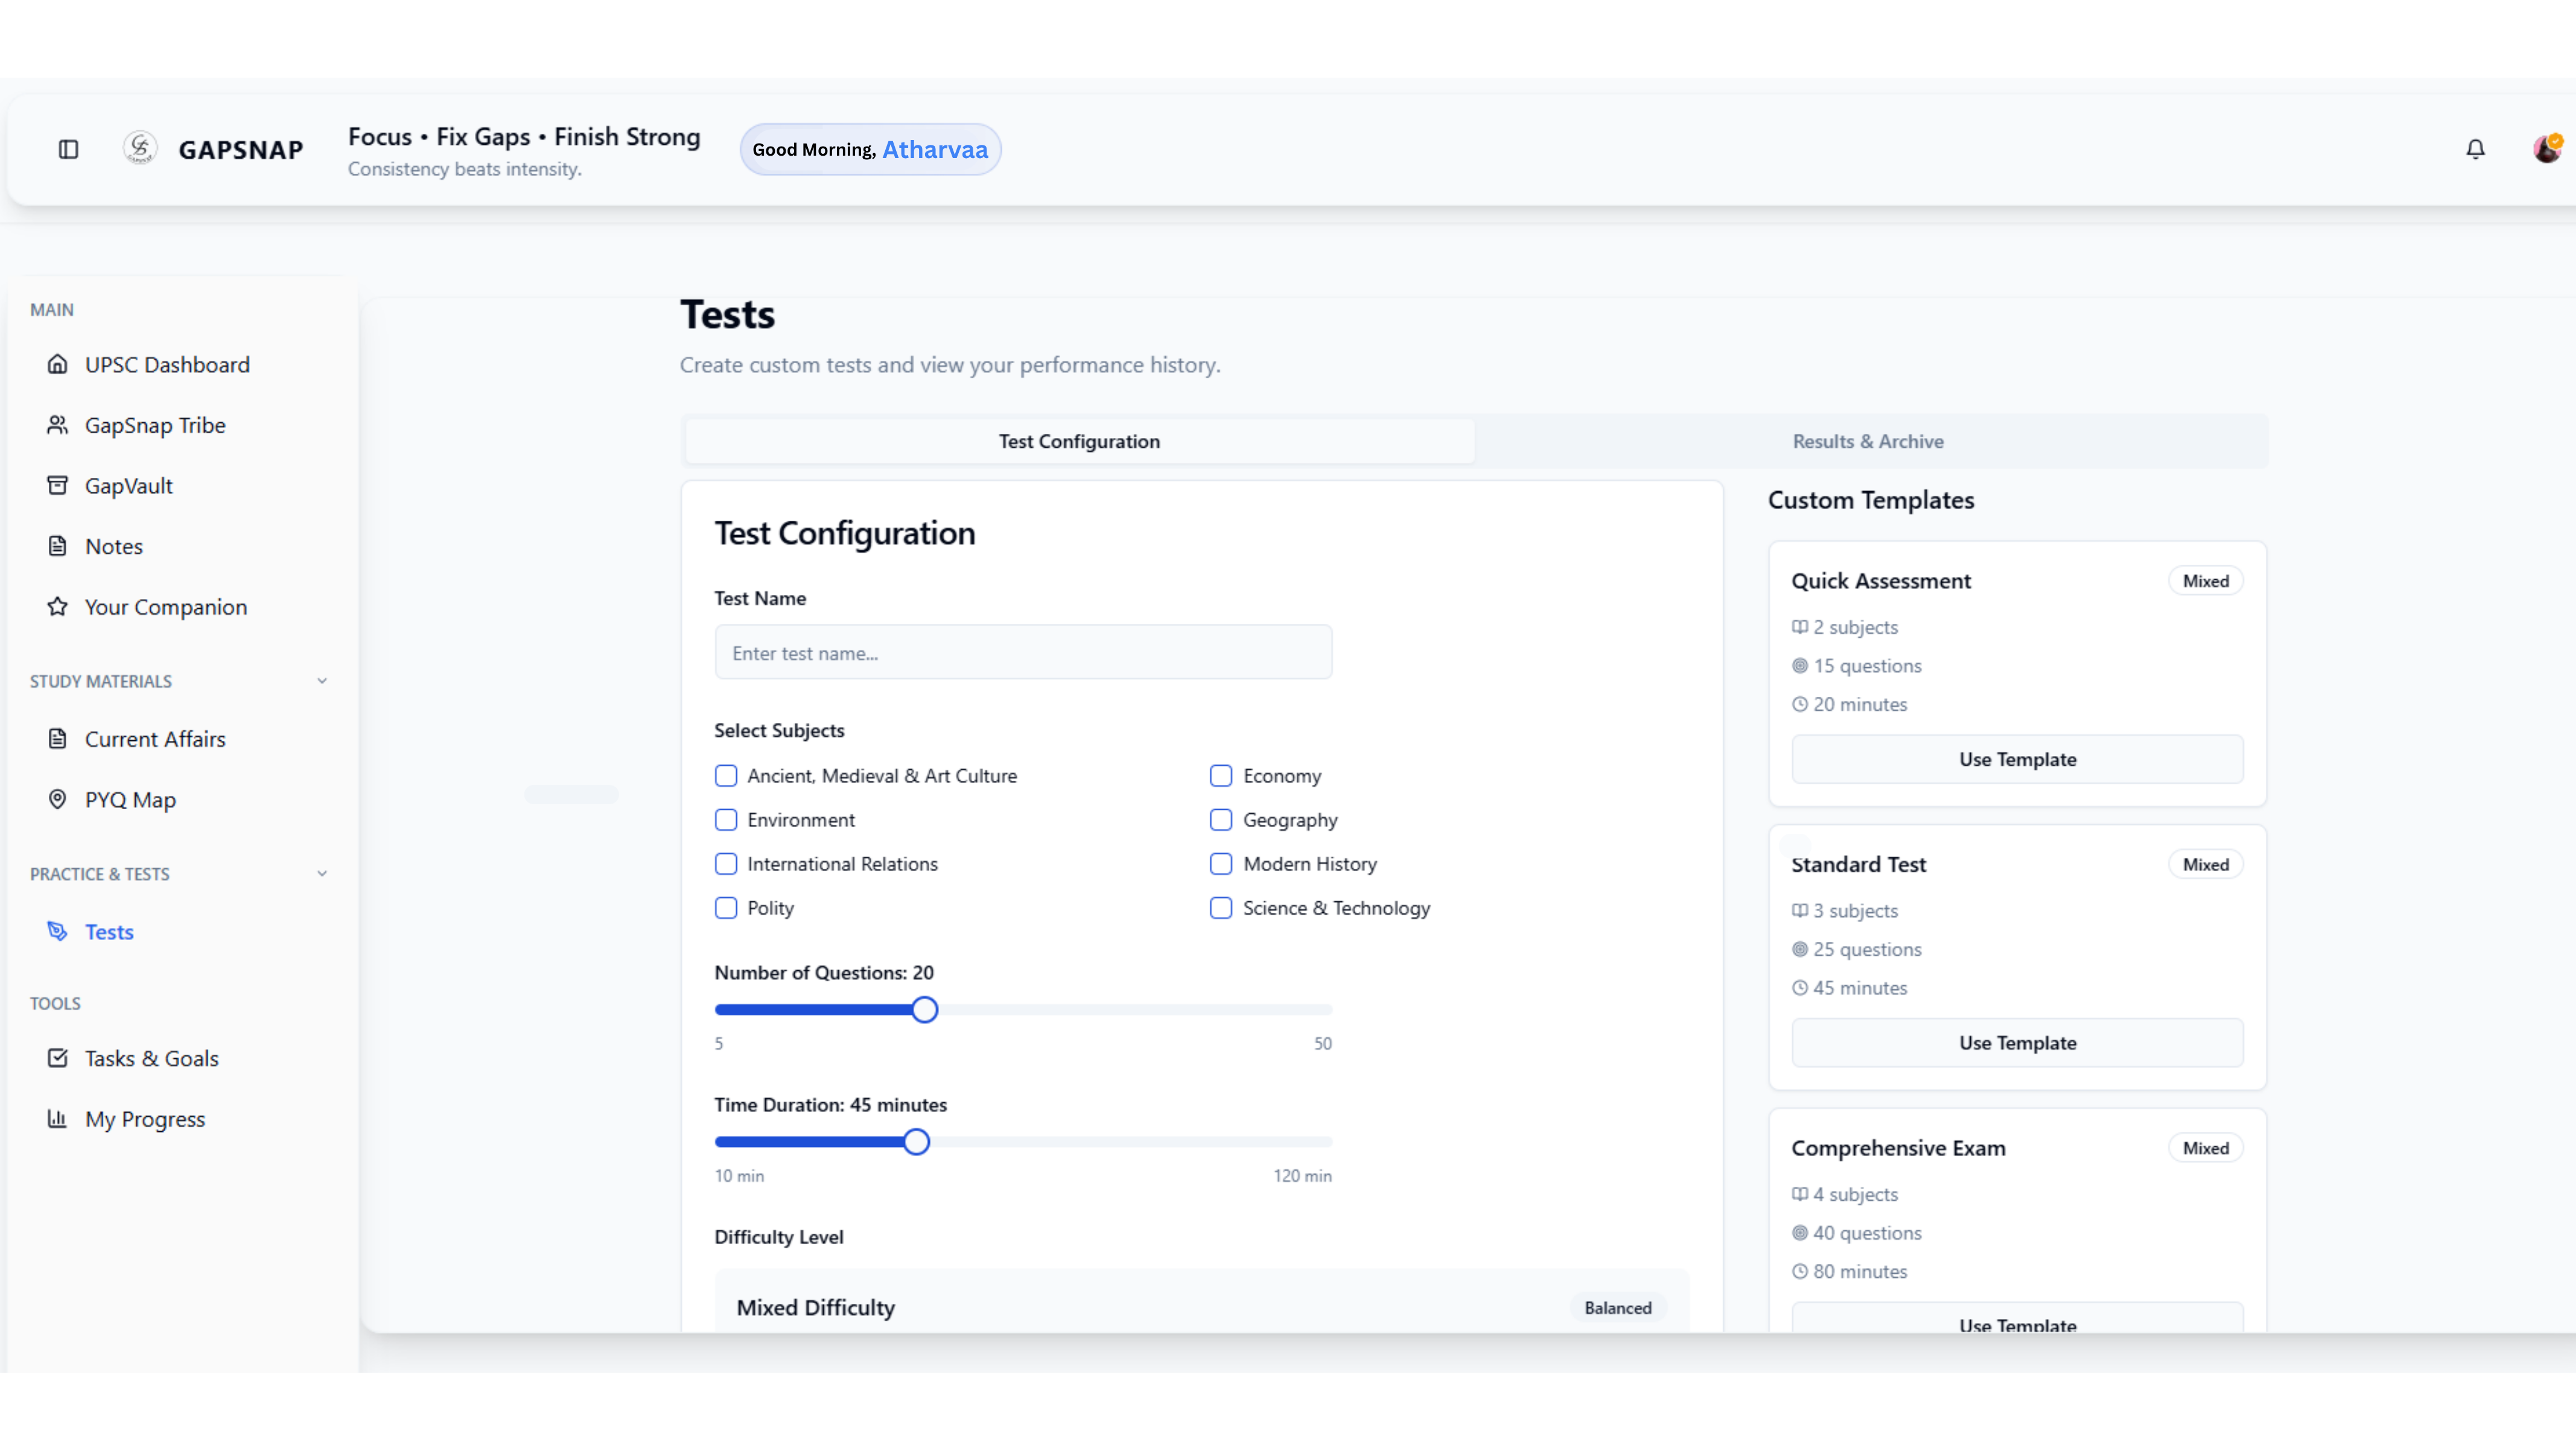Select the GapSnap Tribe icon
Image resolution: width=2576 pixels, height=1448 pixels.
[x=59, y=425]
